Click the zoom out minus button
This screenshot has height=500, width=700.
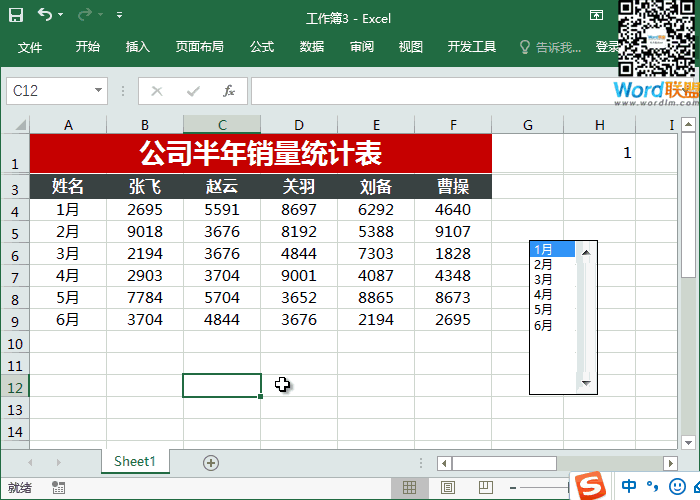point(513,488)
